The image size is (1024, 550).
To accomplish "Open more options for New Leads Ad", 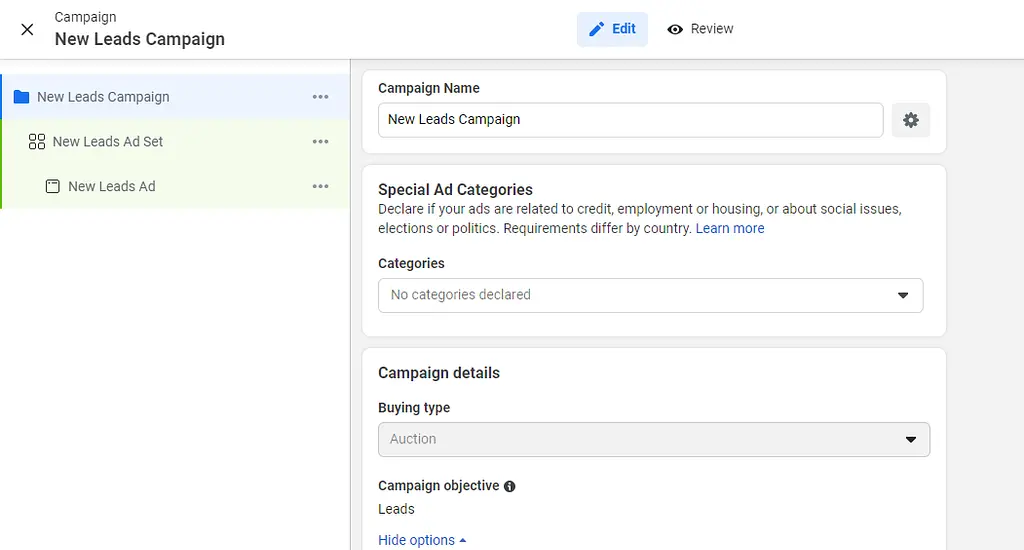I will click(320, 187).
